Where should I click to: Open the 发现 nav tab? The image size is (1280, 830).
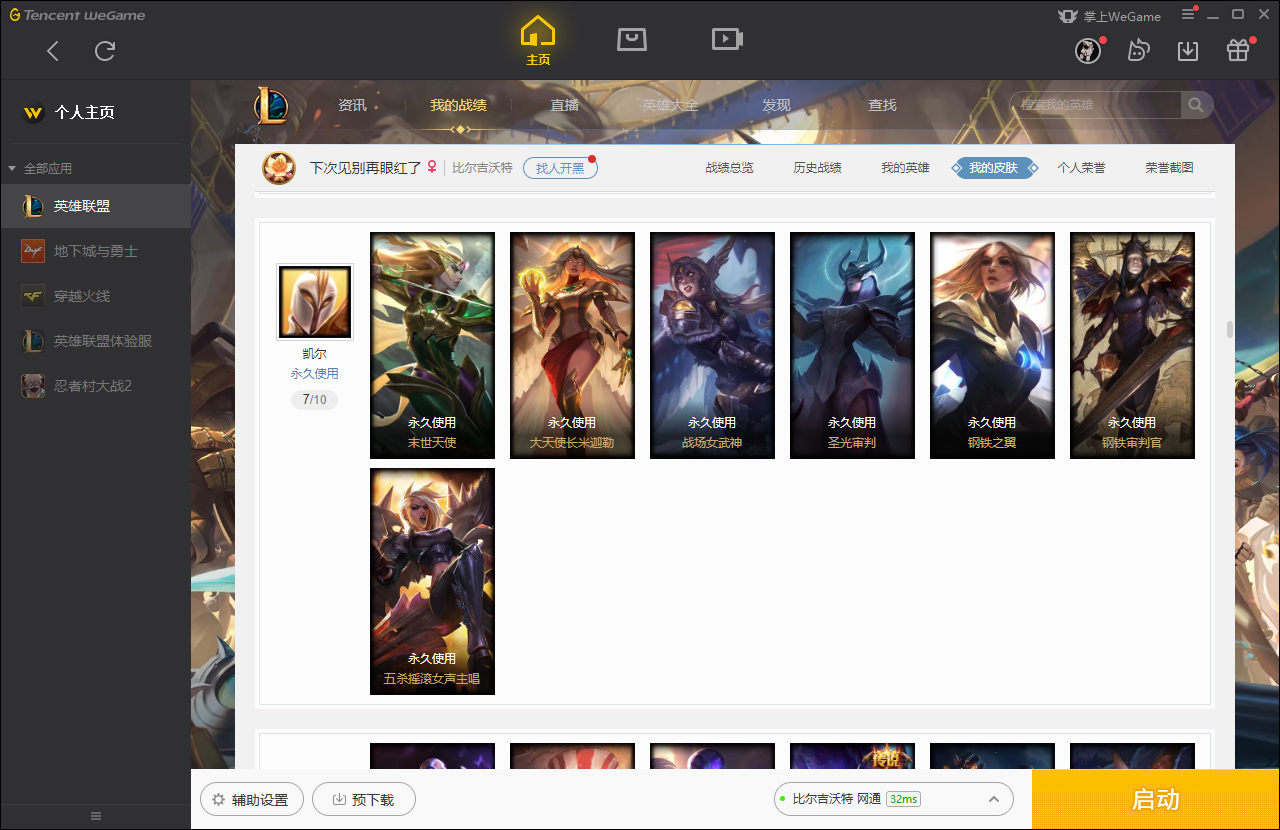776,105
